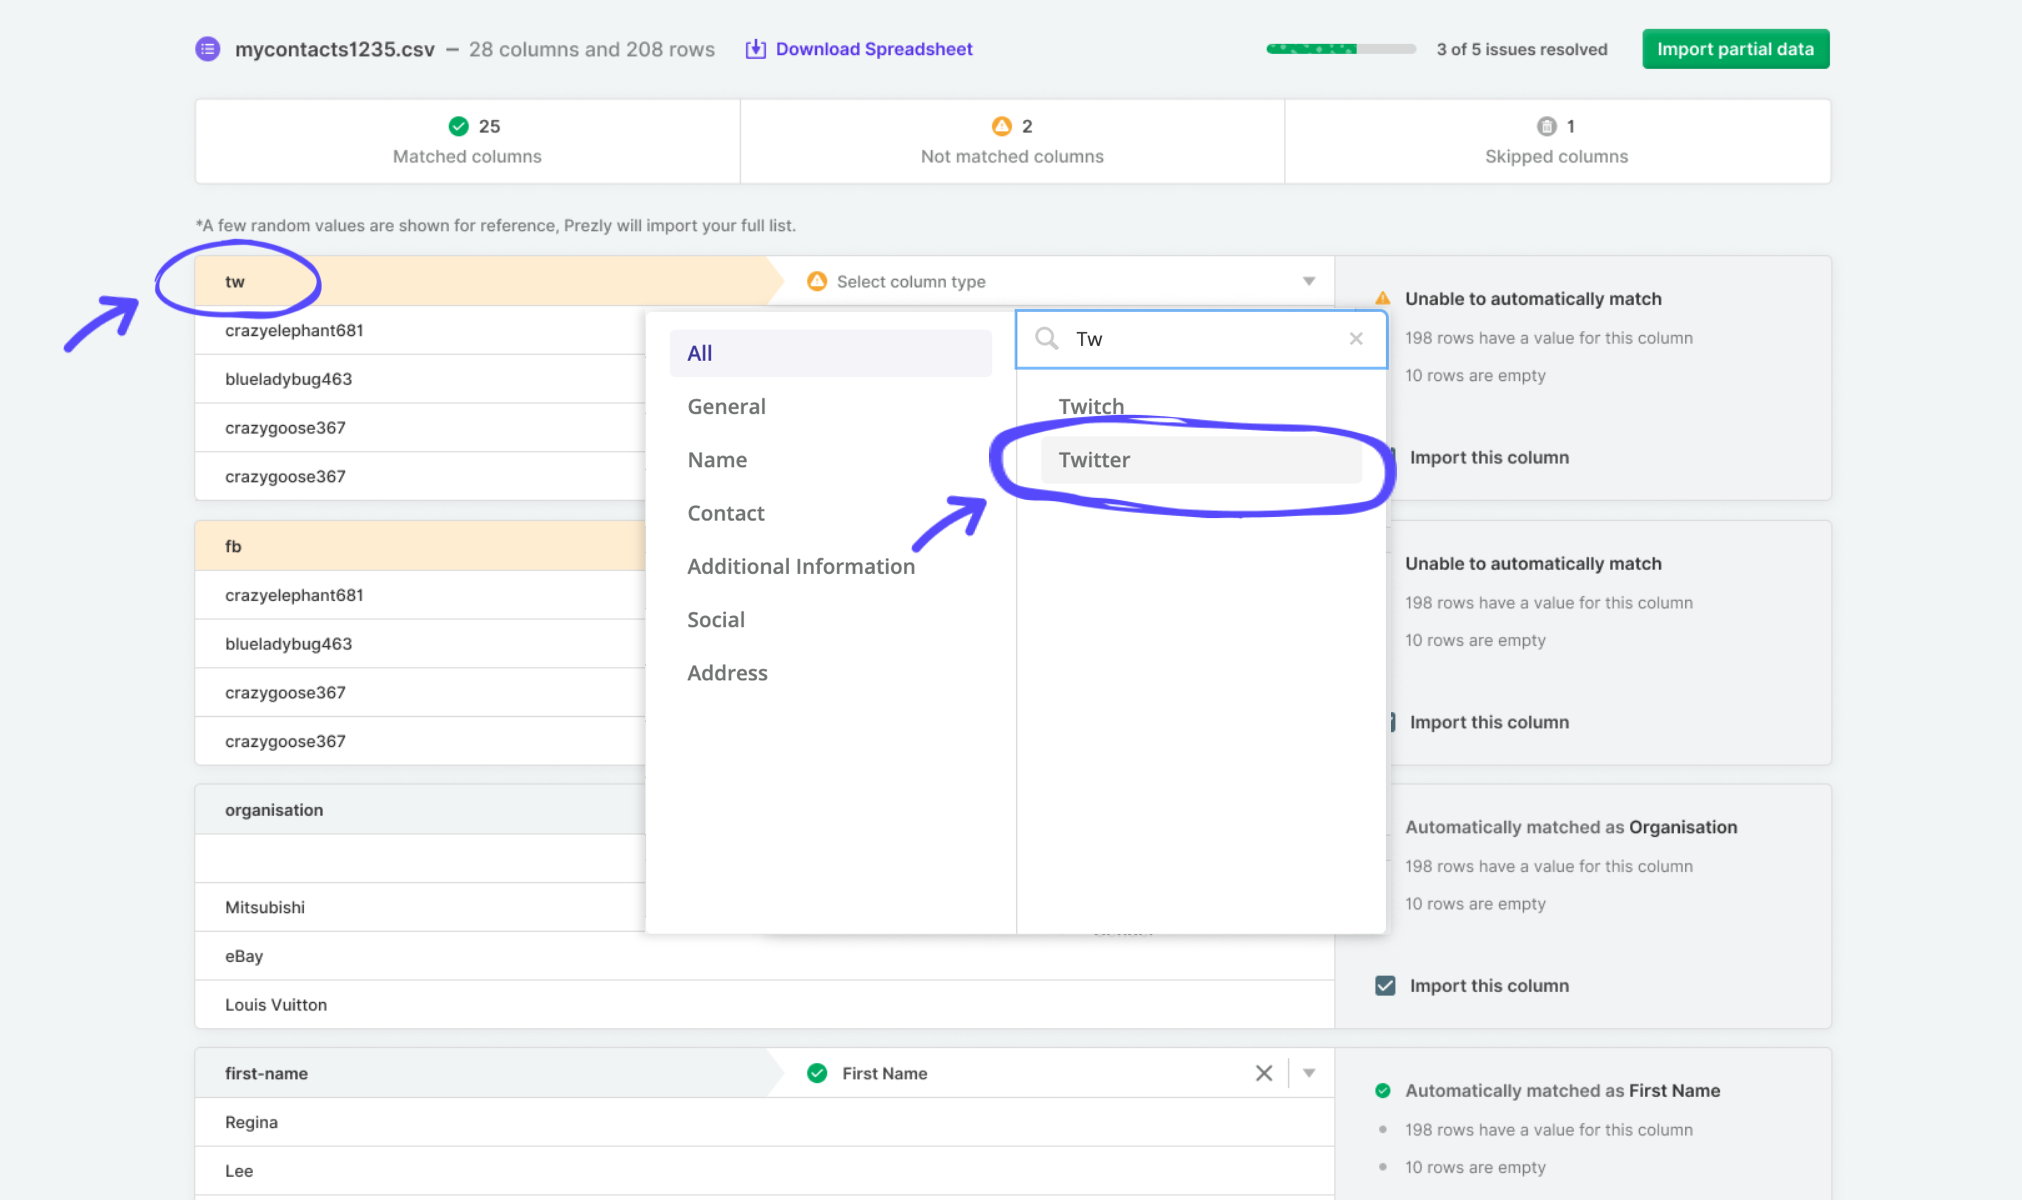The width and height of the screenshot is (2022, 1200).
Task: Click the mycontacts1235.csv file name
Action: click(335, 49)
